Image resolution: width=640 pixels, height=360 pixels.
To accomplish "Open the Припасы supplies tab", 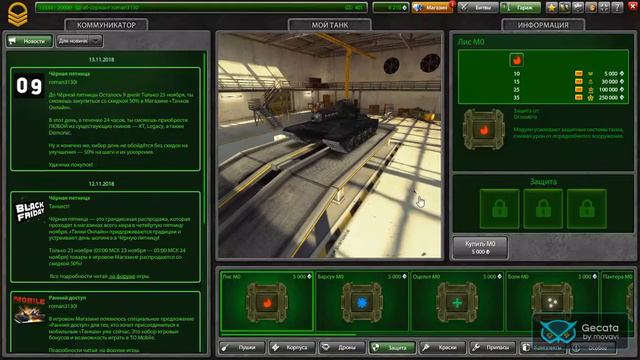I will pyautogui.click(x=493, y=347).
